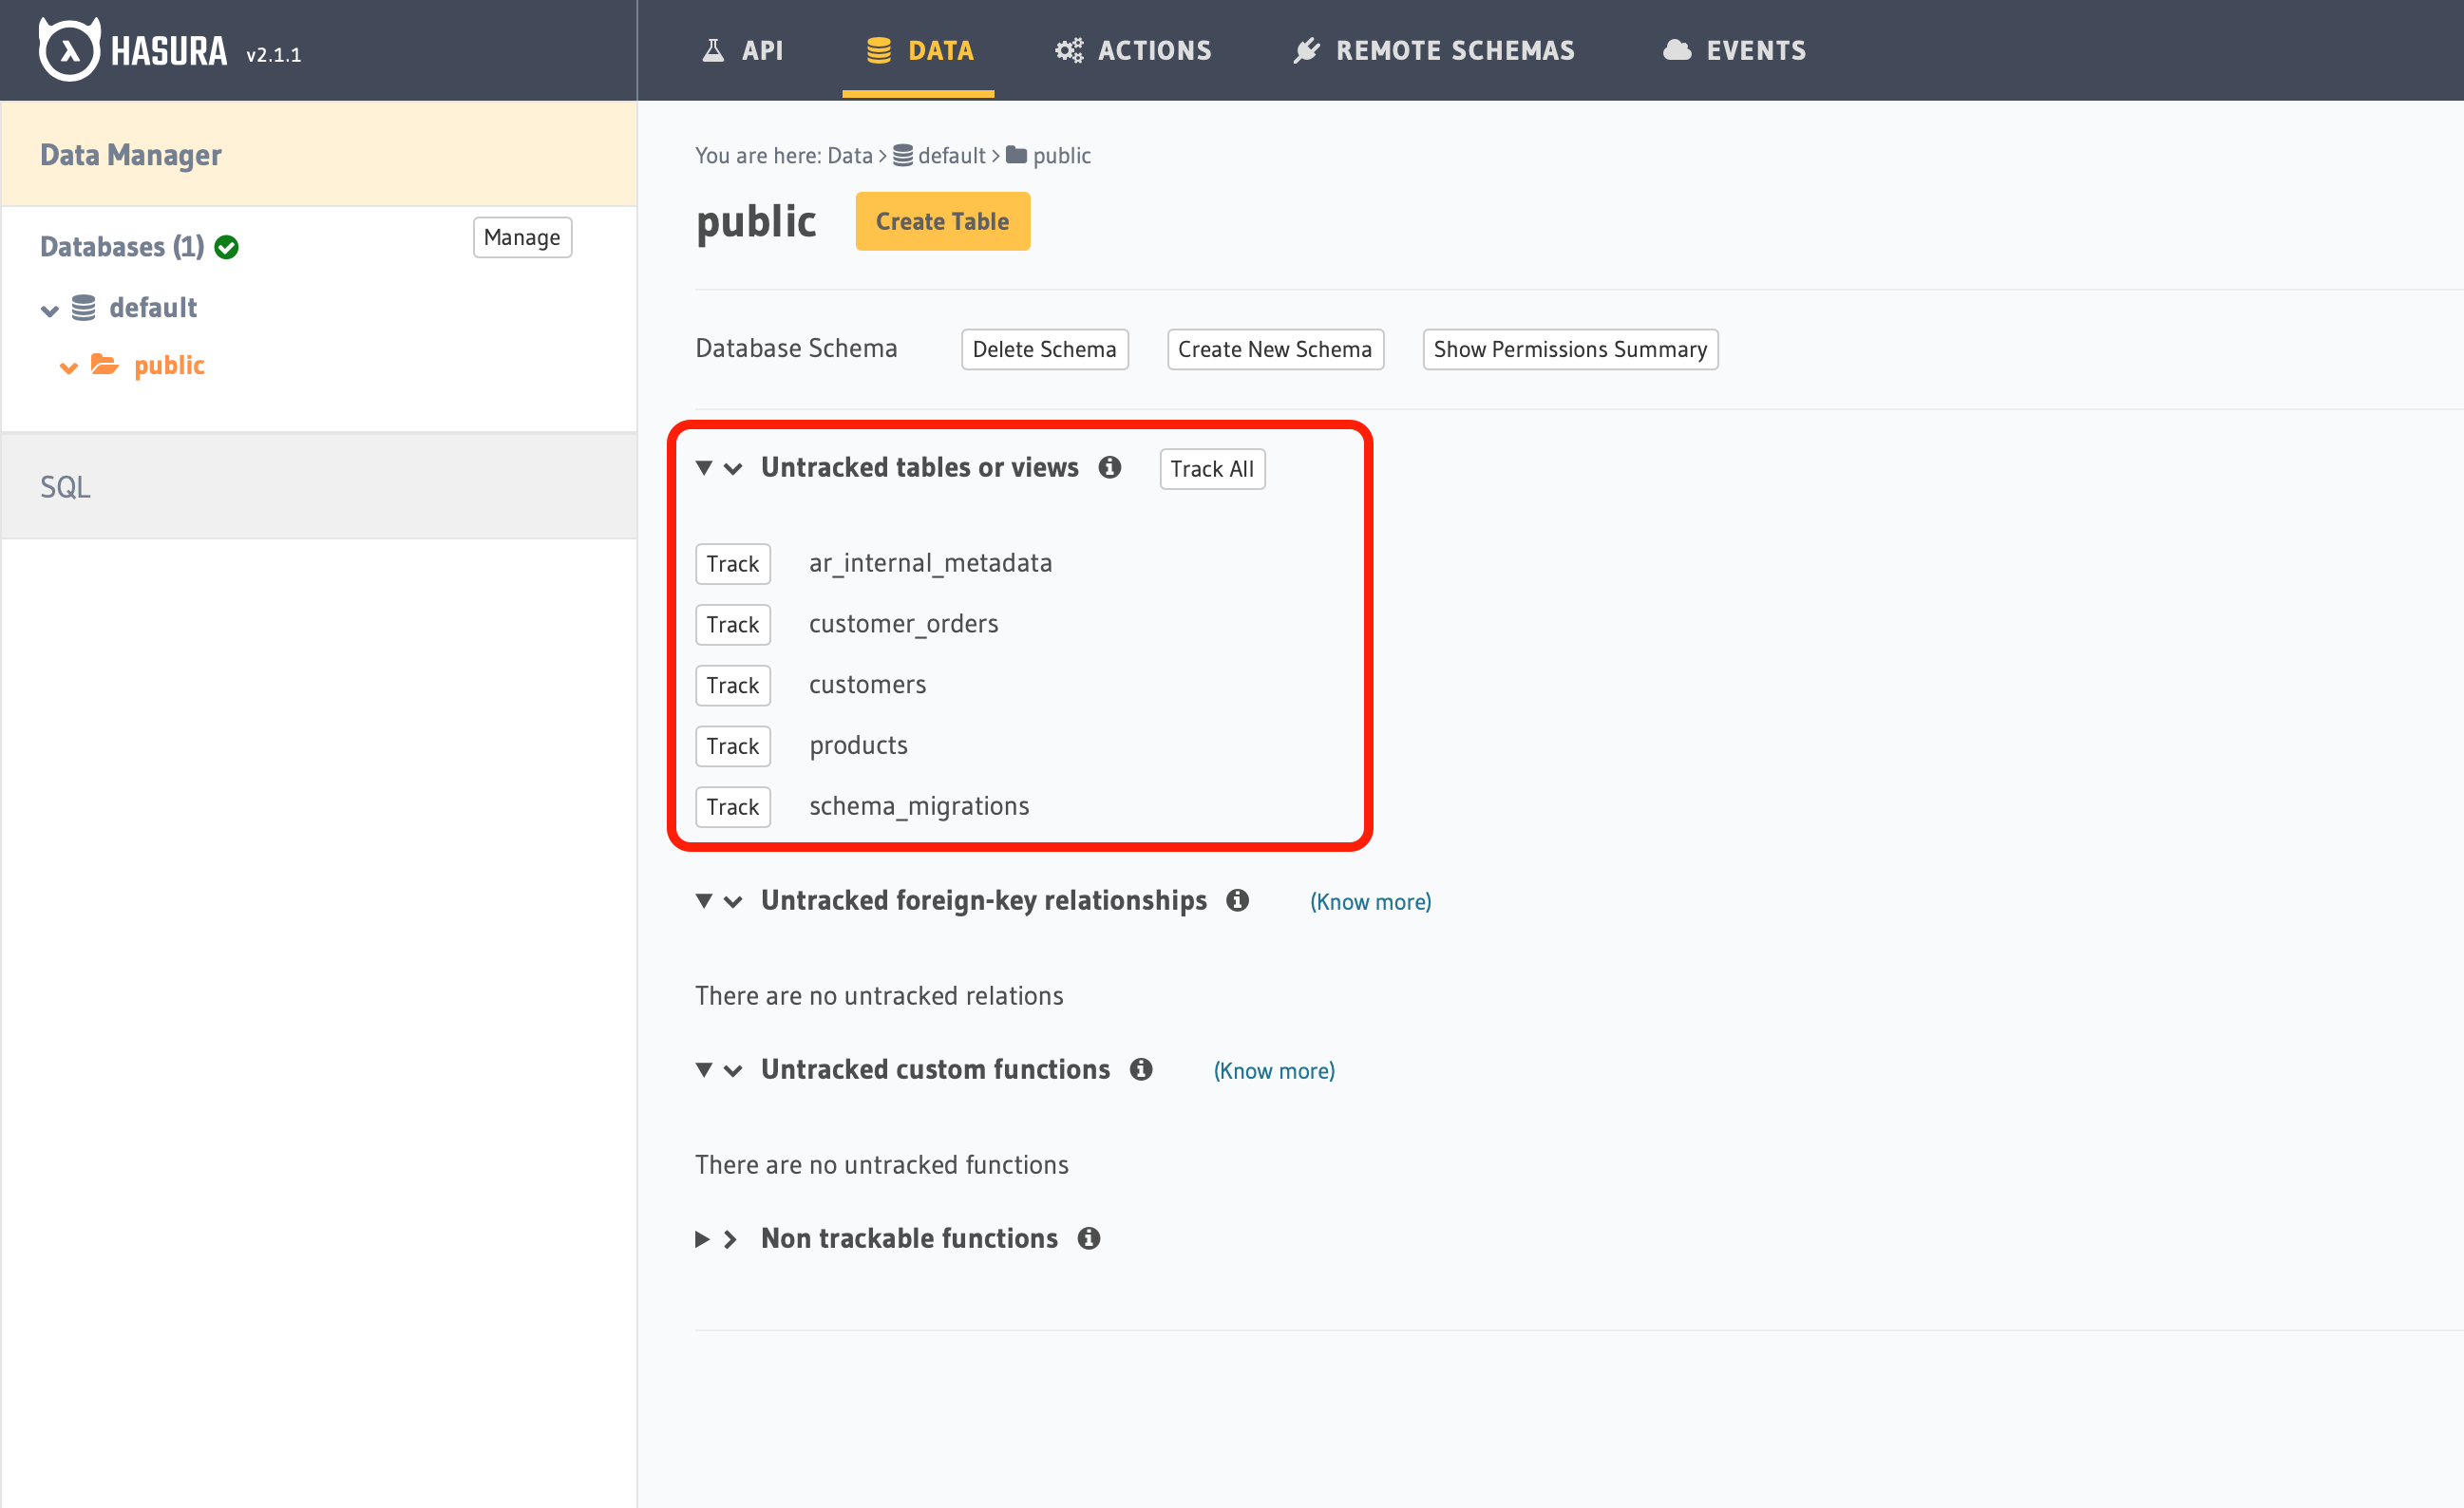Collapse the default database tree node
The height and width of the screenshot is (1508, 2464).
coord(49,310)
